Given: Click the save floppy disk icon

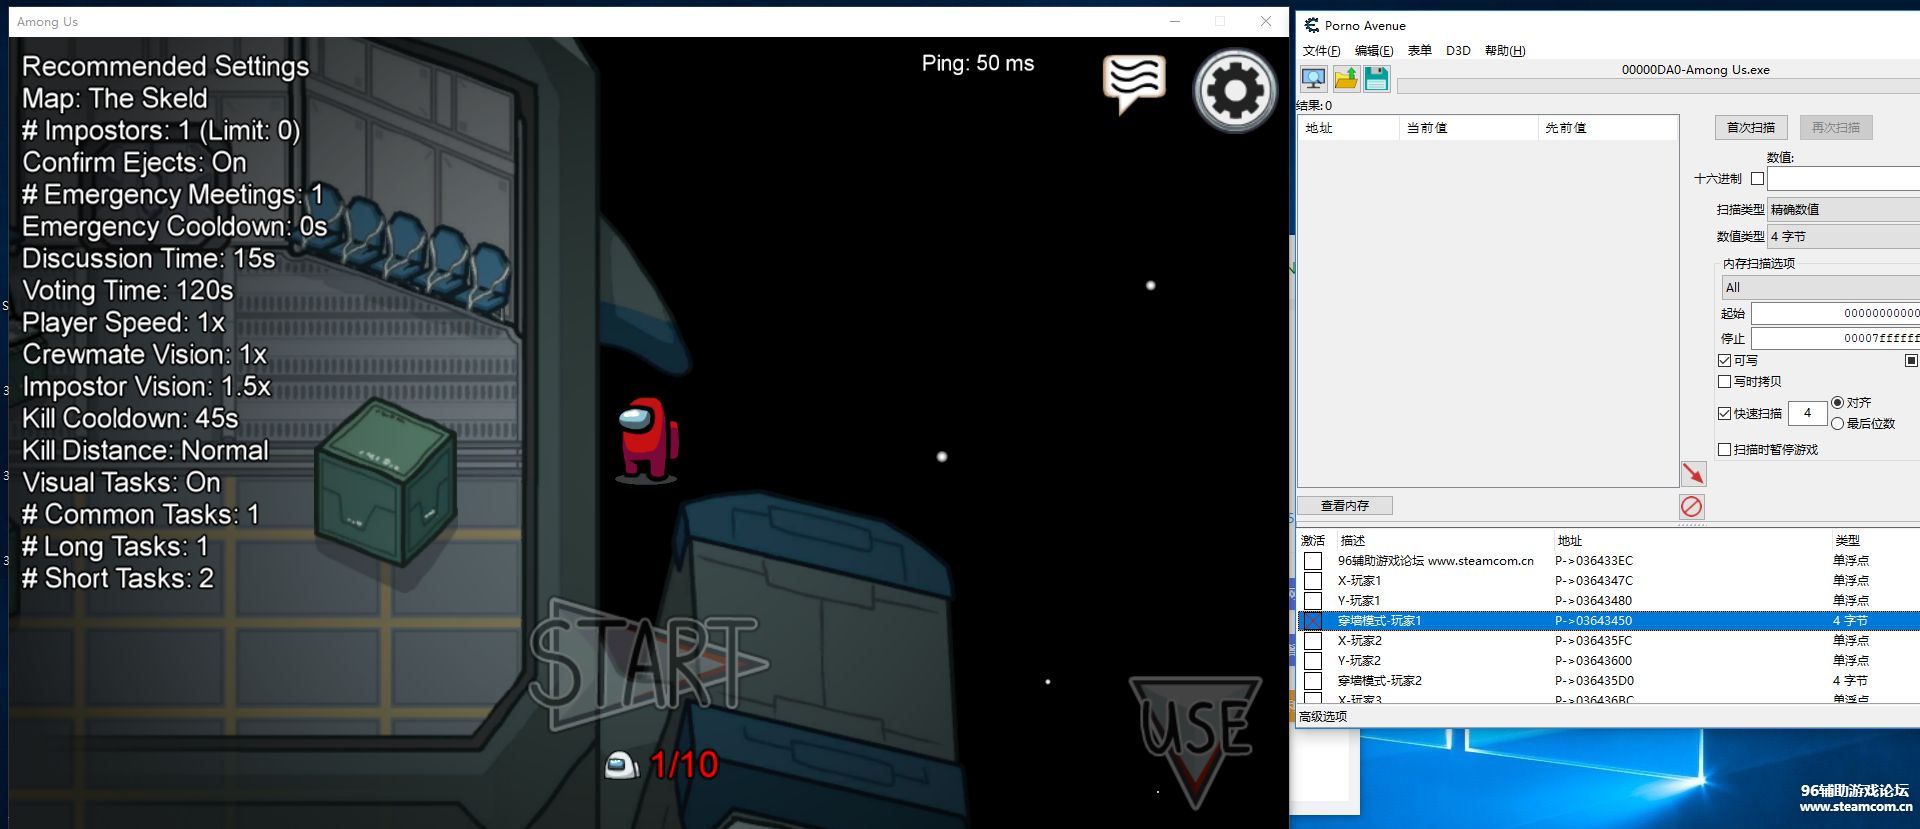Looking at the screenshot, I should [1377, 78].
